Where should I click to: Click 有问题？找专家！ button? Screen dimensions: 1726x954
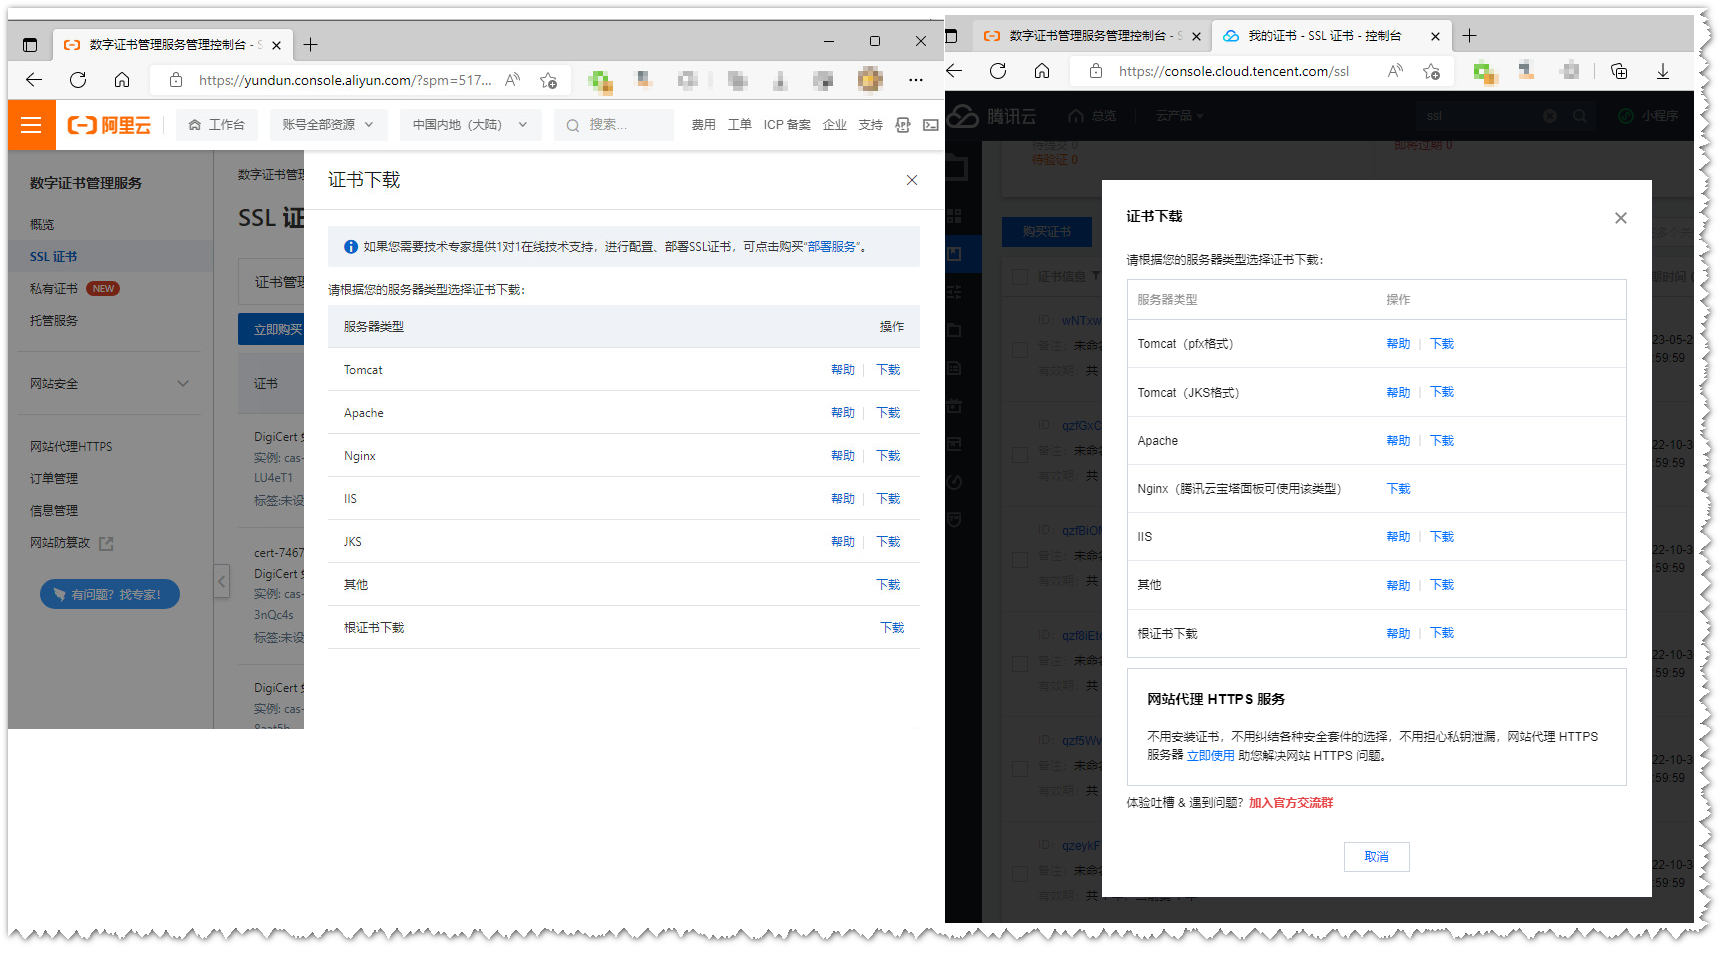click(x=110, y=594)
